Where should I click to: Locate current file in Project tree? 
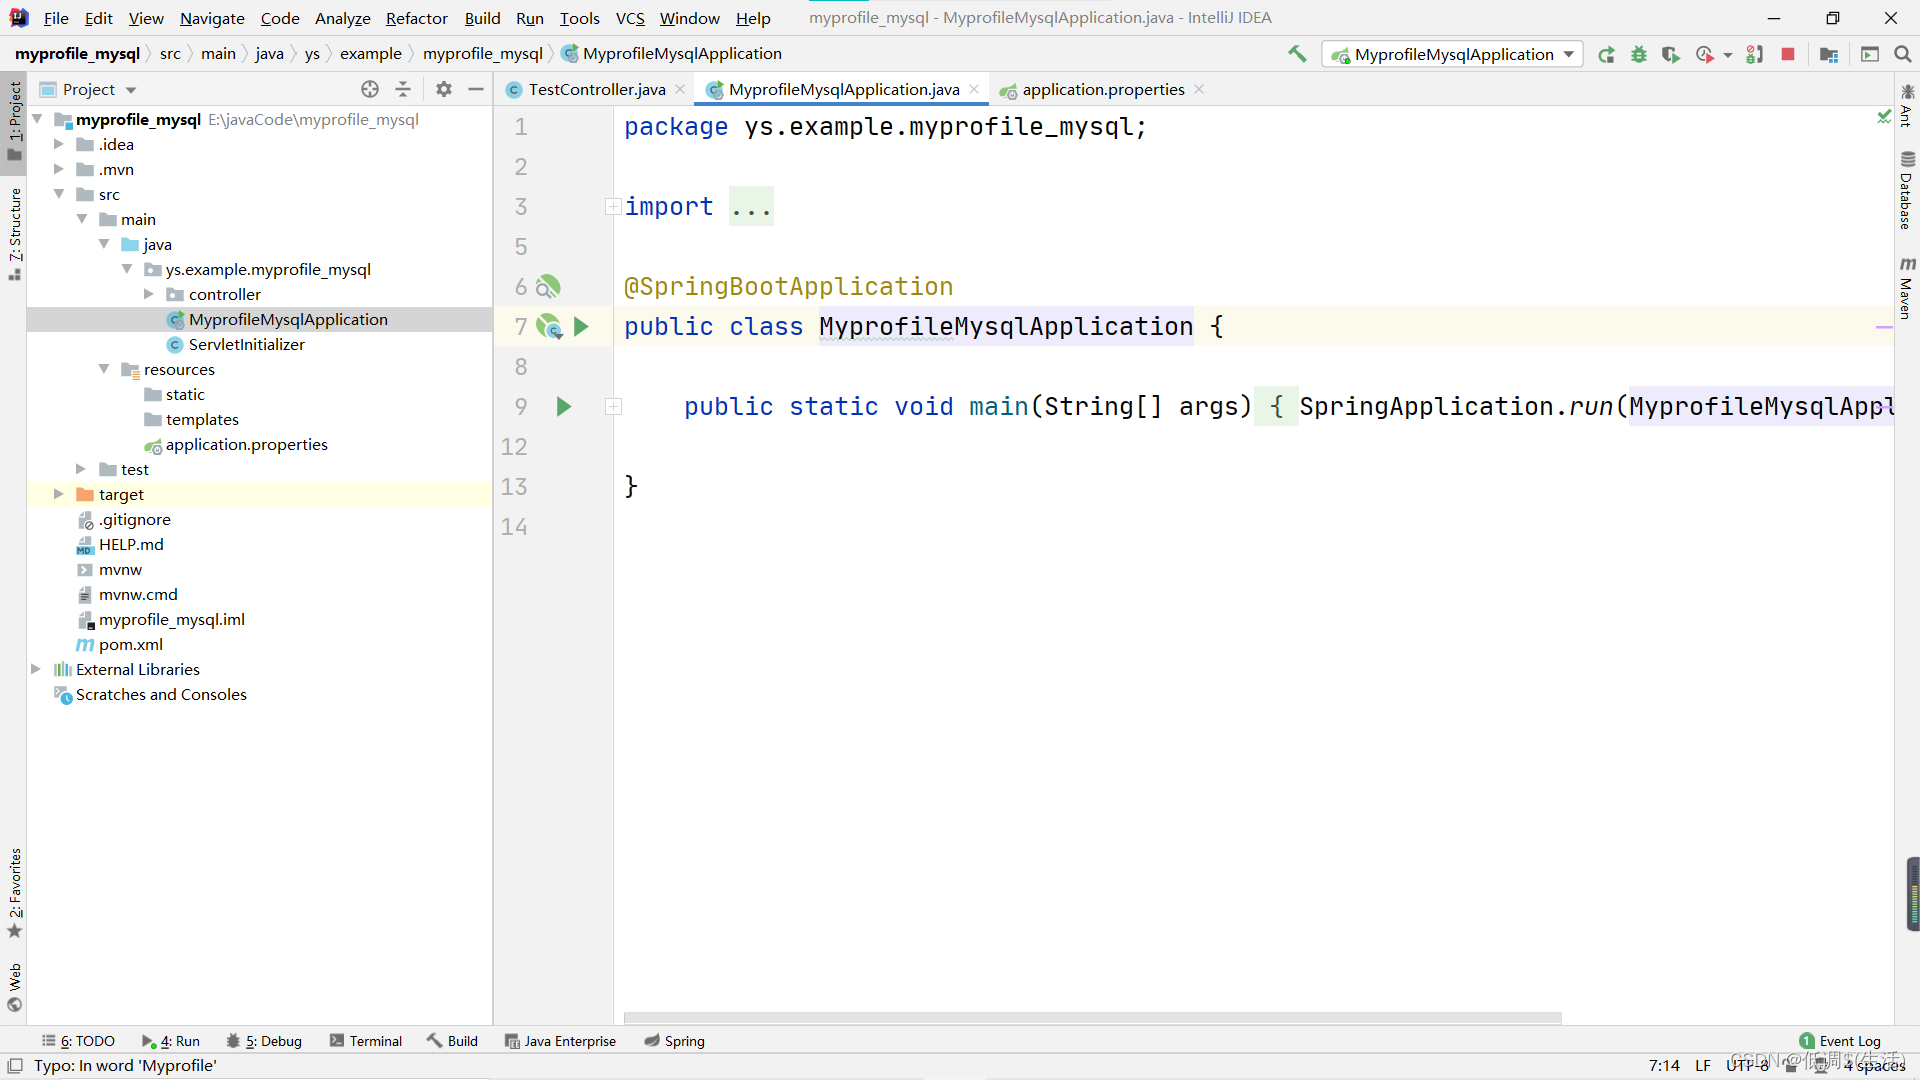(370, 89)
